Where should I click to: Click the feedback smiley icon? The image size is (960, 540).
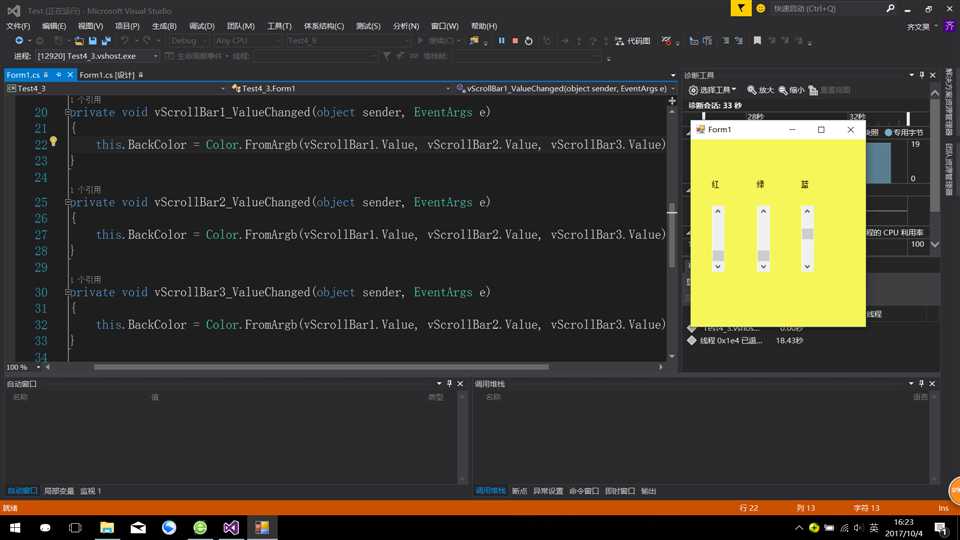pyautogui.click(x=760, y=9)
